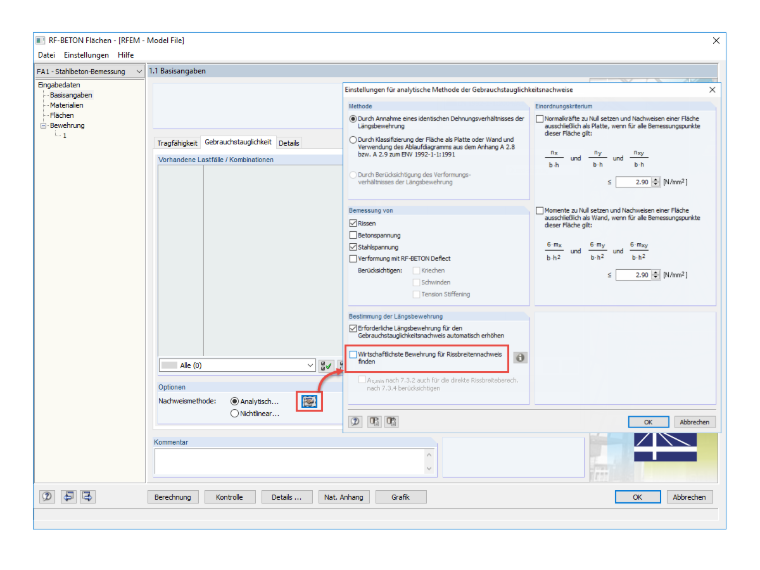Click the Berechnung button

point(173,497)
